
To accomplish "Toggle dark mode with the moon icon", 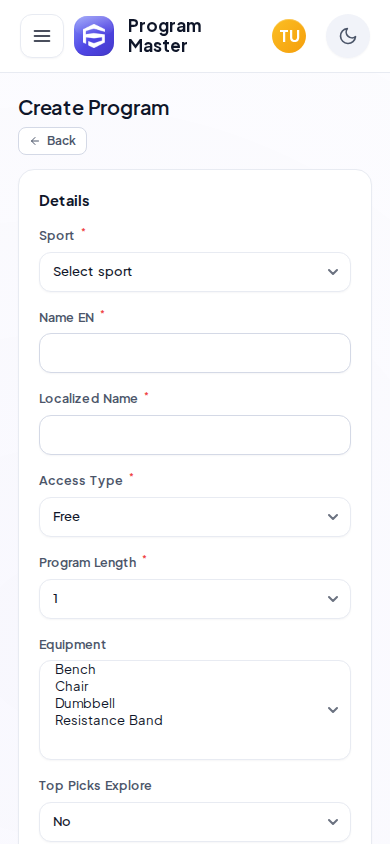I will tap(348, 36).
